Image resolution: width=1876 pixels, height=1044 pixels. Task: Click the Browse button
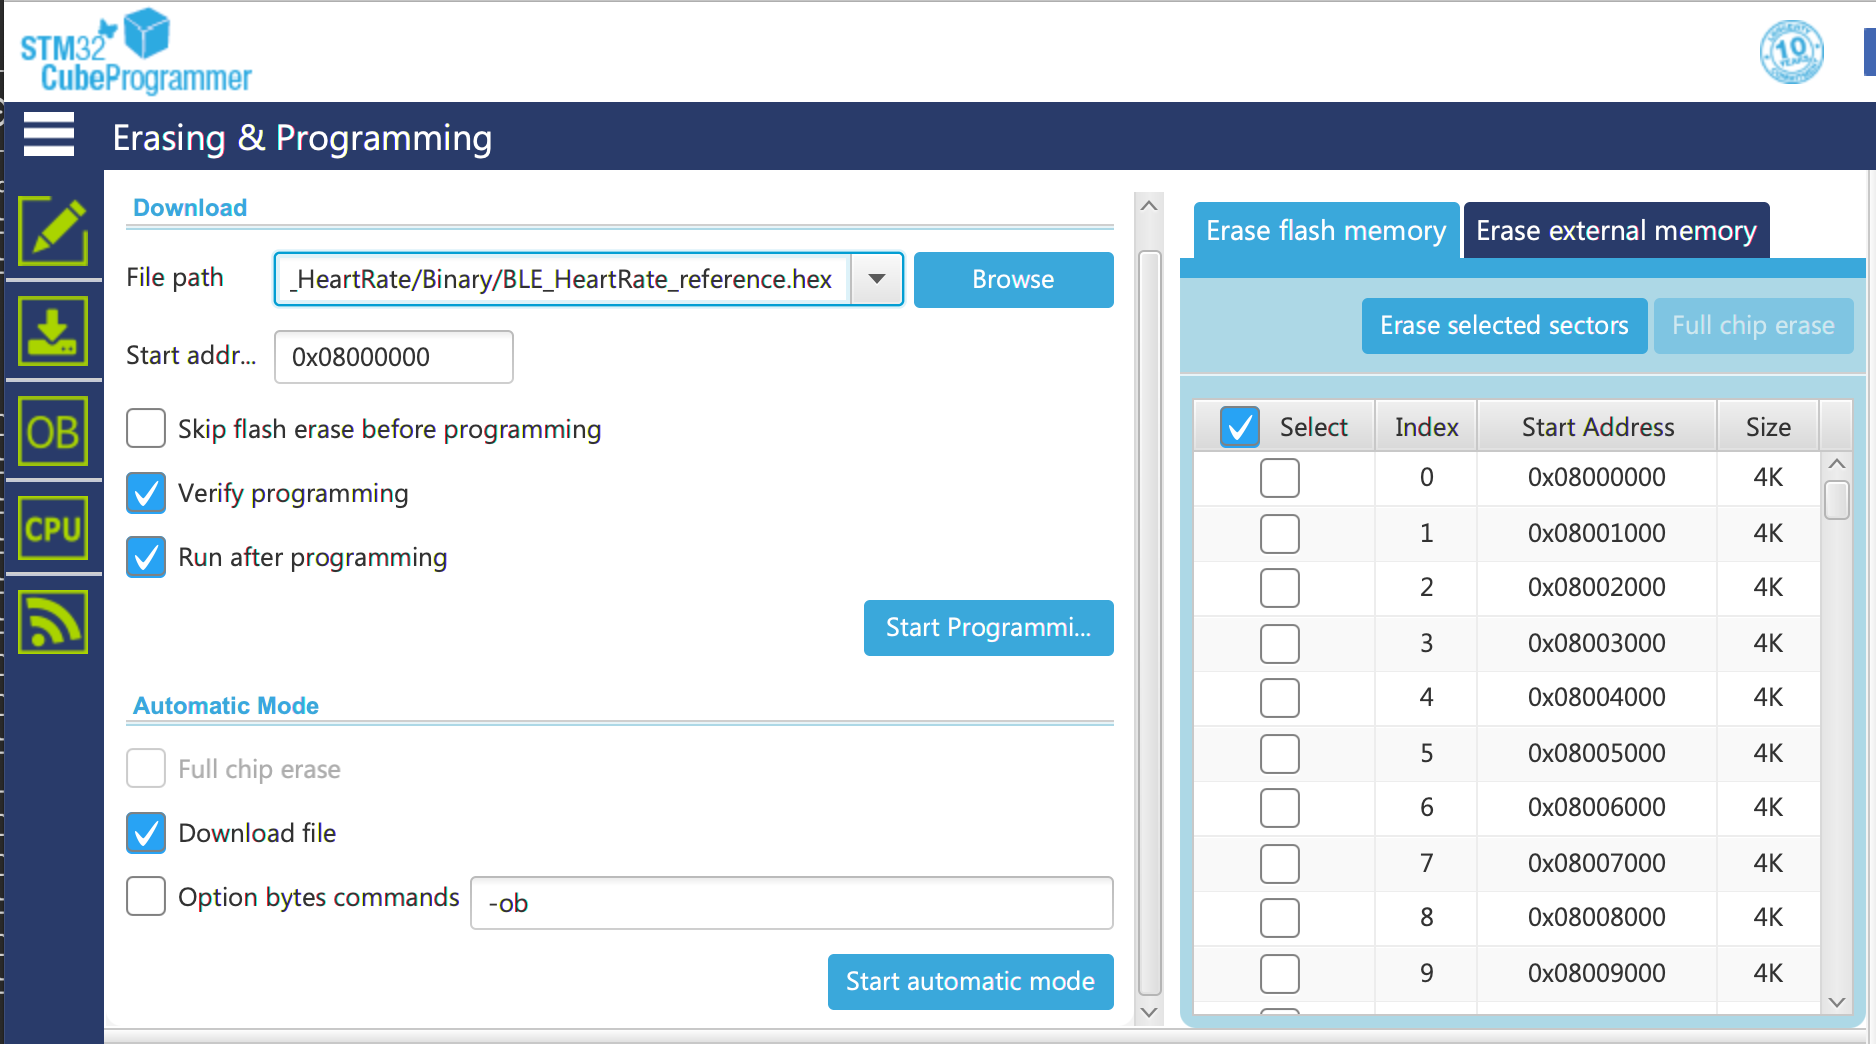coord(1012,279)
